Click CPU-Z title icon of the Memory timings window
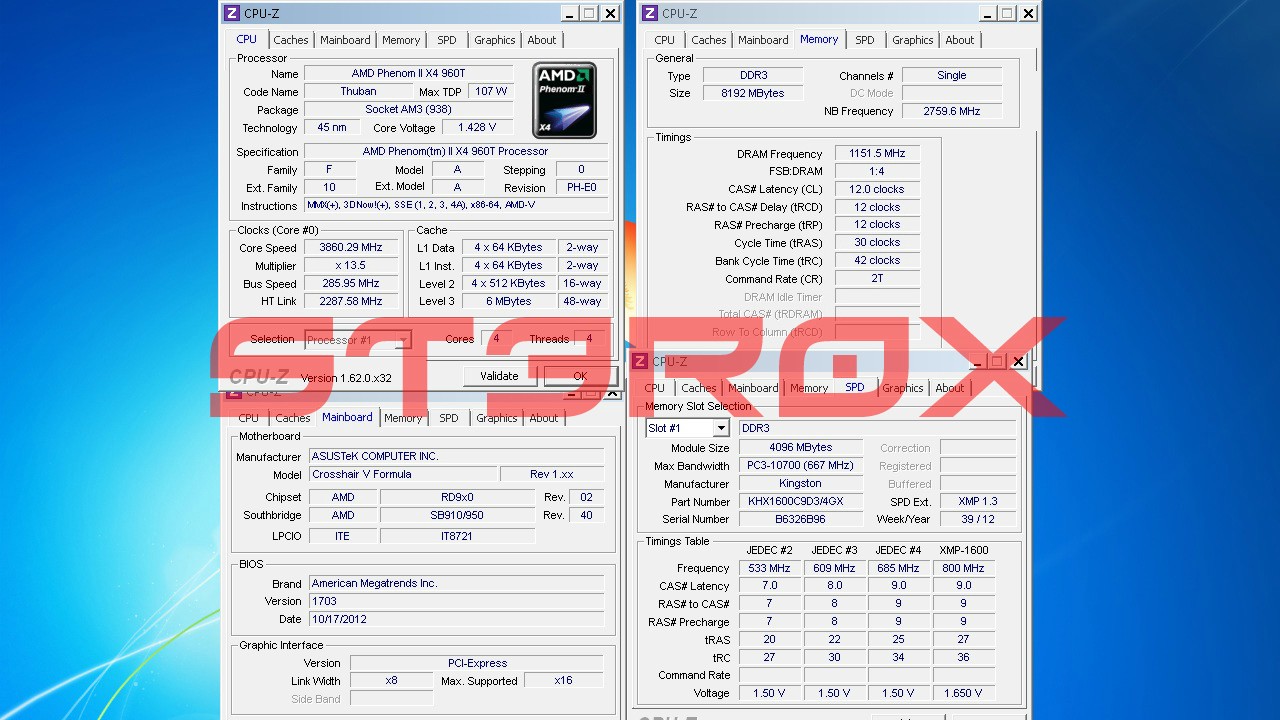 pyautogui.click(x=650, y=13)
